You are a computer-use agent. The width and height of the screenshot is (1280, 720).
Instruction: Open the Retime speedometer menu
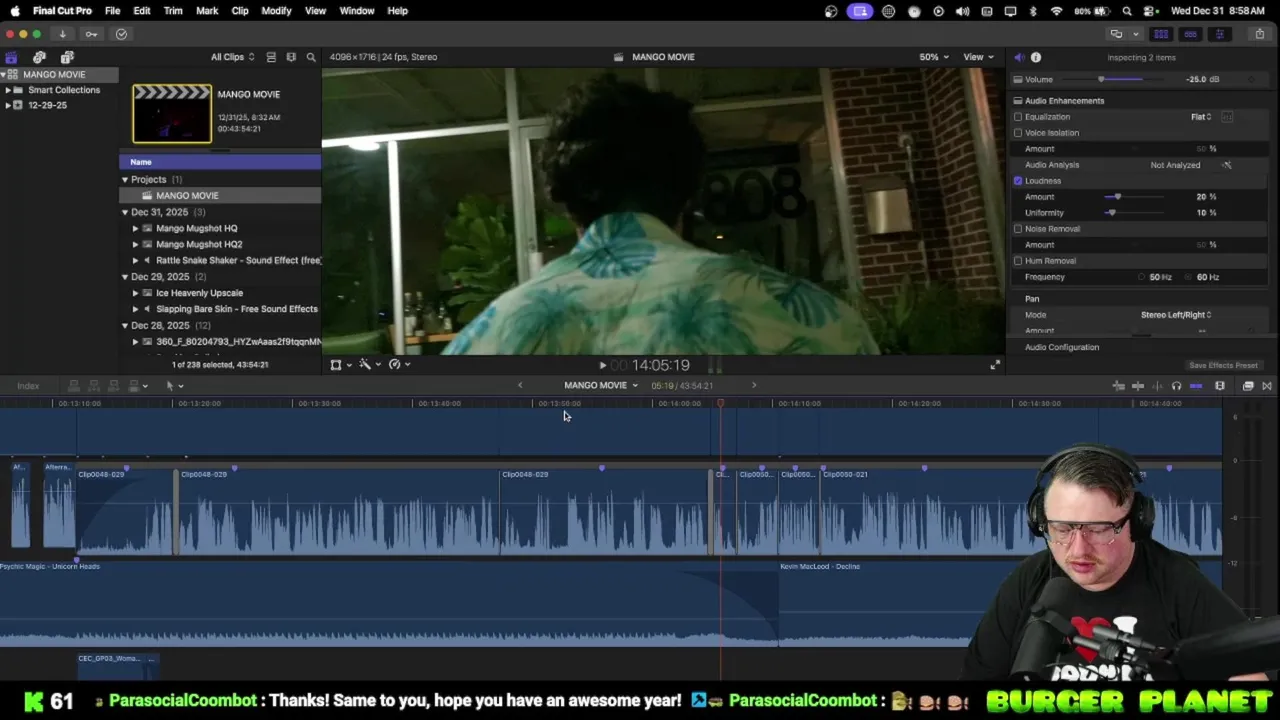pos(399,365)
